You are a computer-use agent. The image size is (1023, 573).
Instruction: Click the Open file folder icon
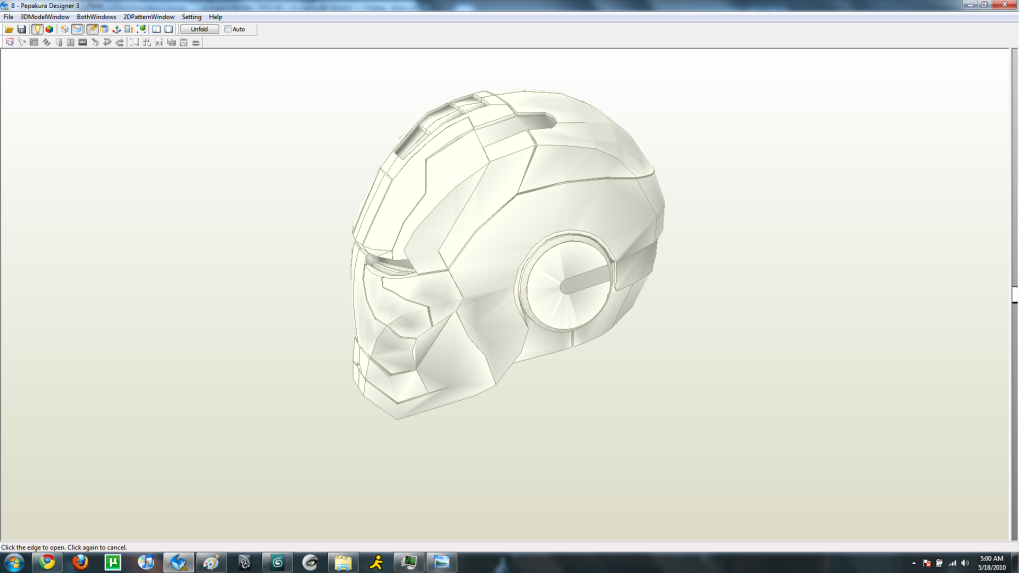[x=9, y=30]
